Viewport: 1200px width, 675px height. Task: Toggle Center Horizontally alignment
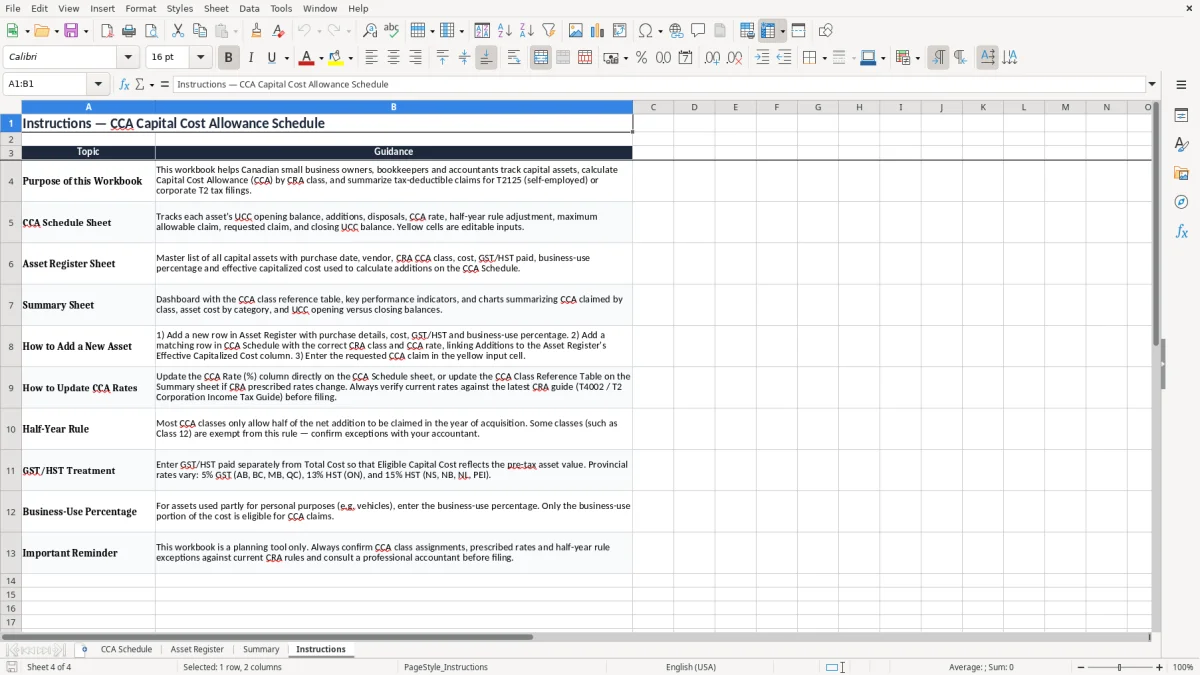coord(393,58)
